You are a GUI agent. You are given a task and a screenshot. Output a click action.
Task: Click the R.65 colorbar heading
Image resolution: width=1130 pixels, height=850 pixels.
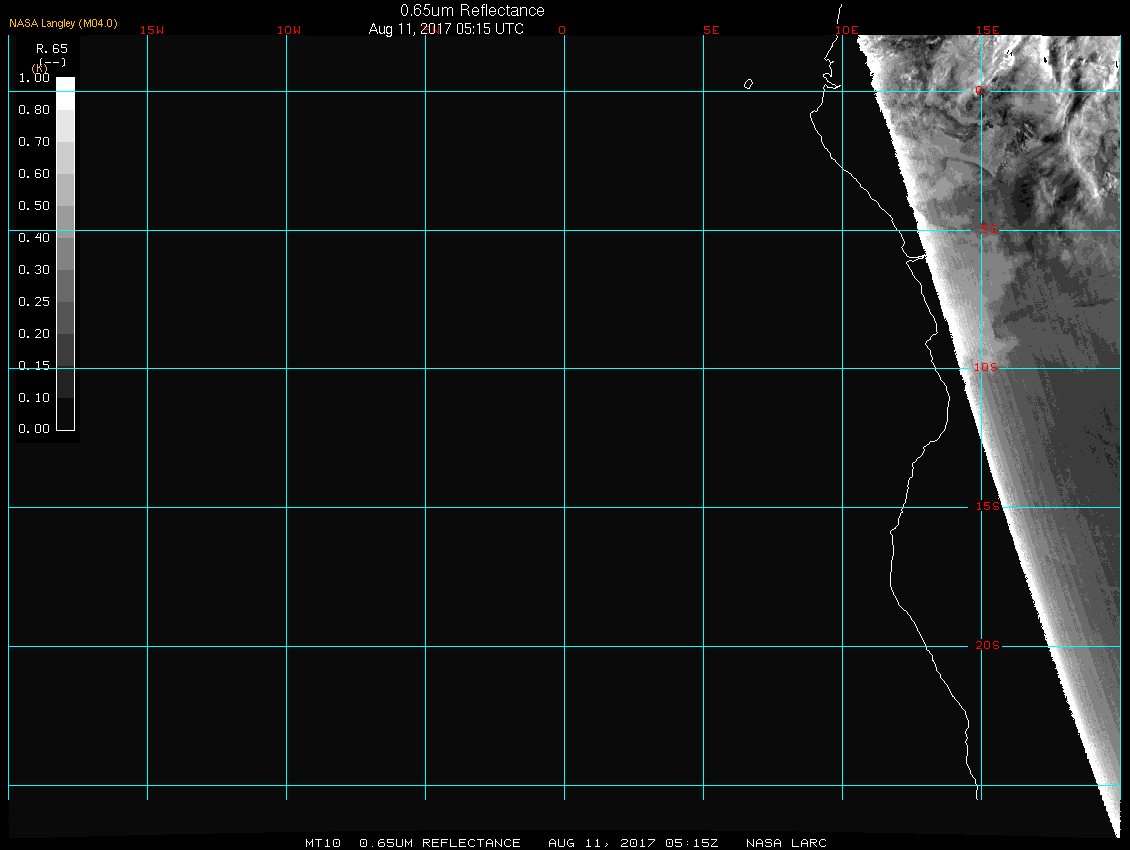50,48
